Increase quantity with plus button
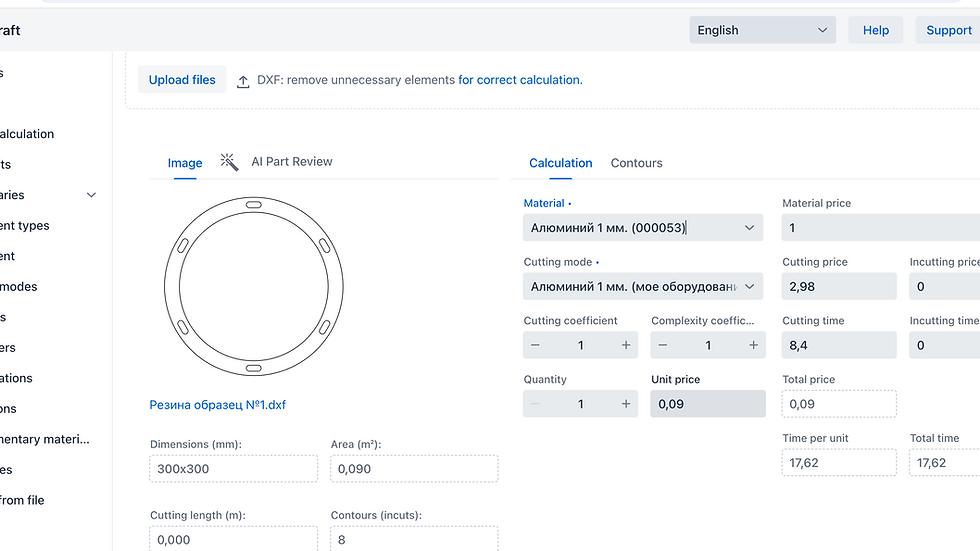980x551 pixels. (626, 404)
